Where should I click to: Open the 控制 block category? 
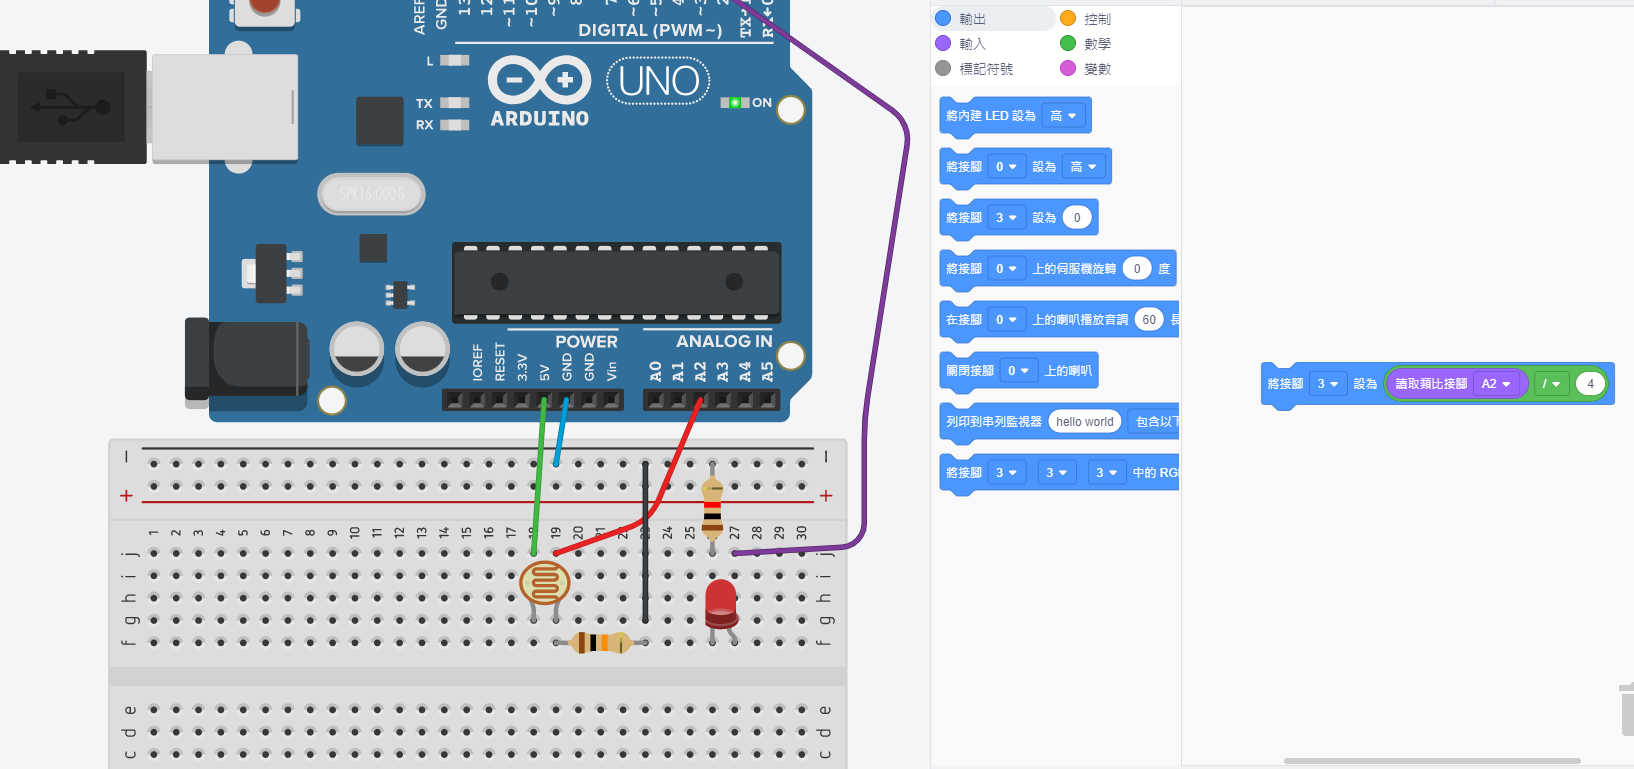point(1097,19)
